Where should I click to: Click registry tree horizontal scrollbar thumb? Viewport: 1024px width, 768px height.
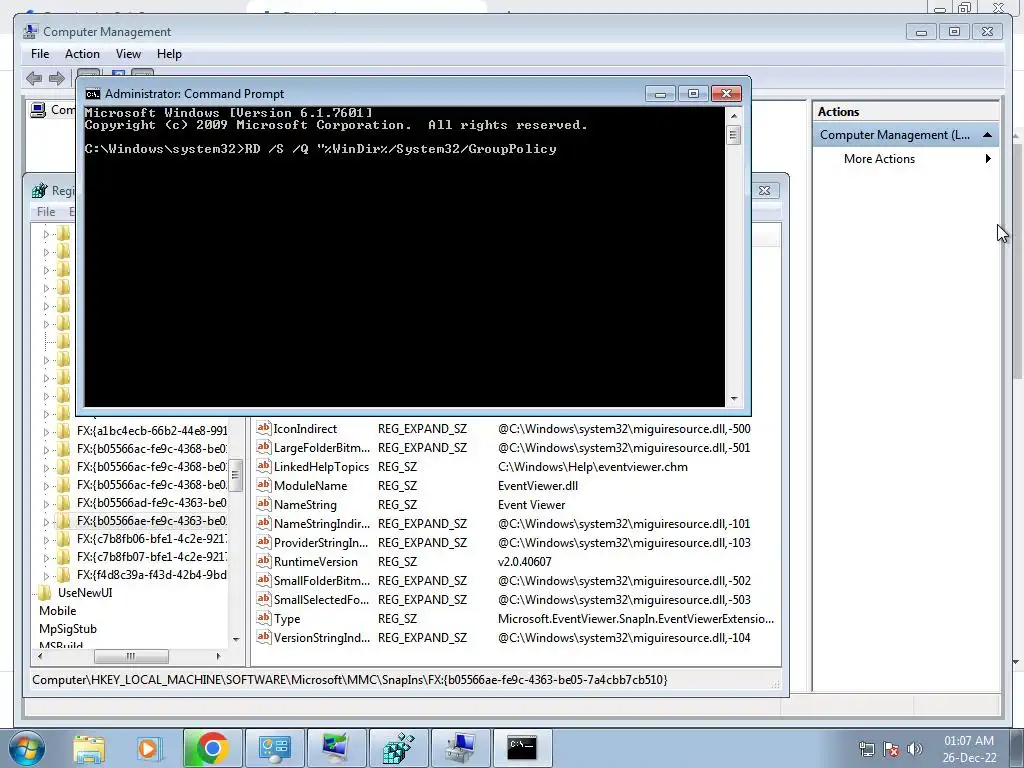click(x=131, y=656)
